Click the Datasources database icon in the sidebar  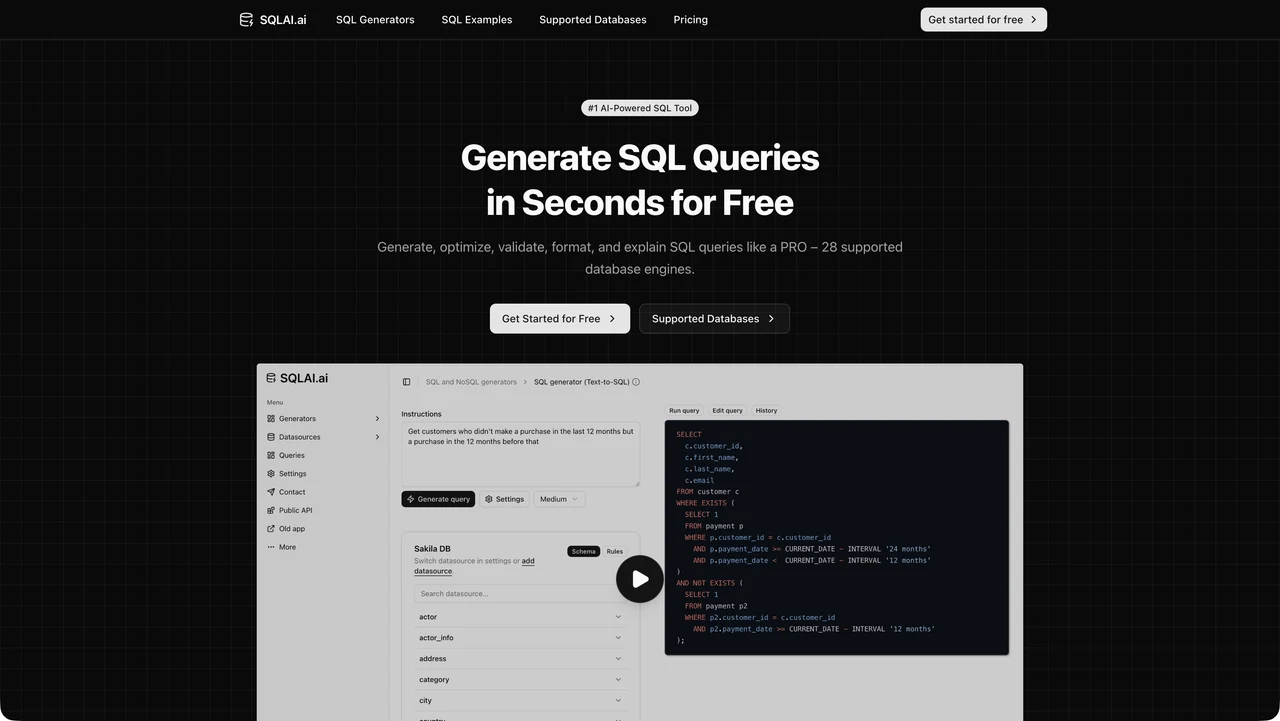pos(271,437)
